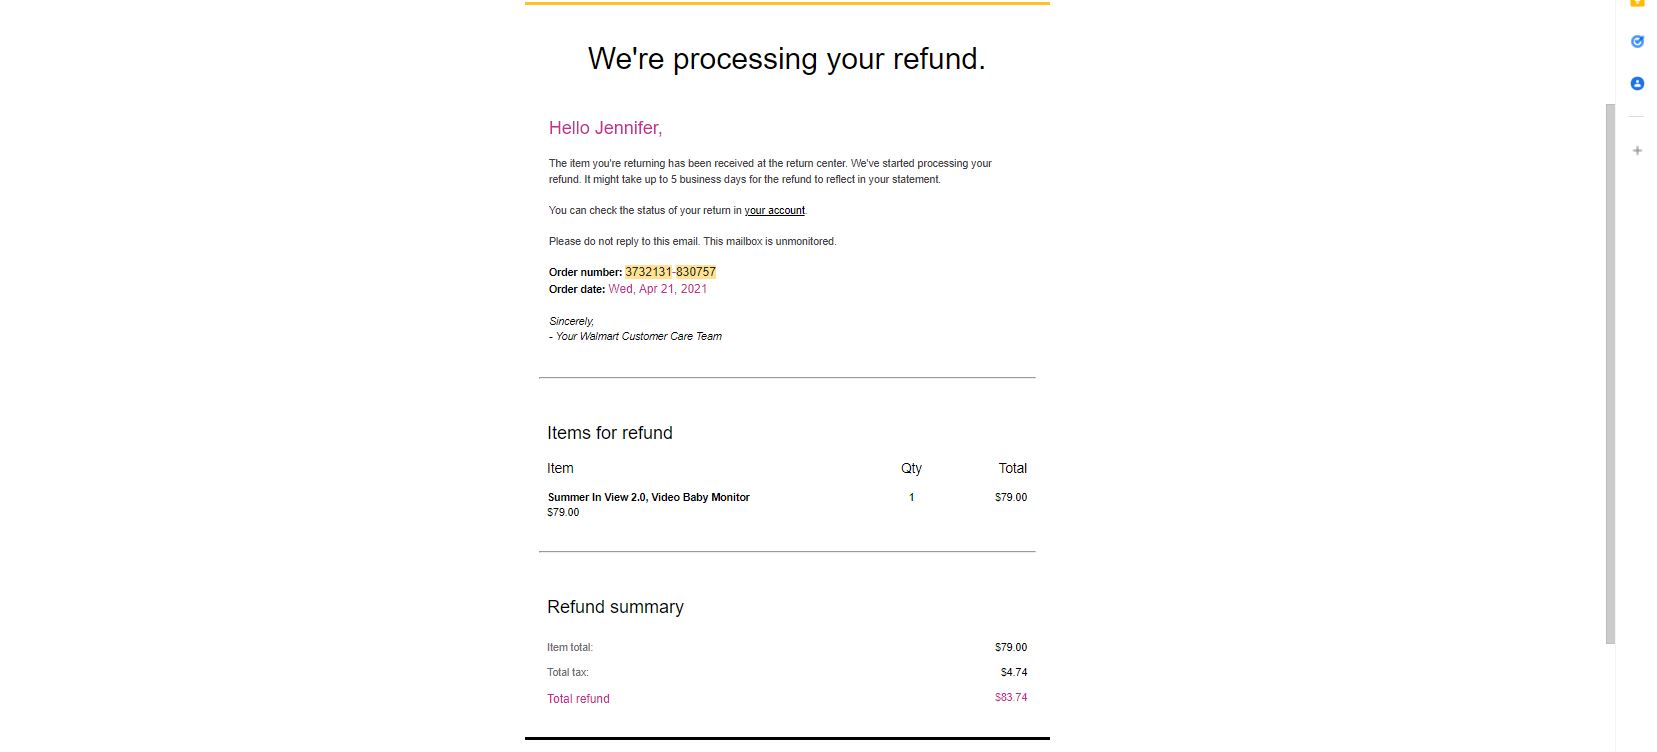Screen dimensions: 1657x752
Task: Click the vertical scrollbar thumb
Action: pos(1610,373)
